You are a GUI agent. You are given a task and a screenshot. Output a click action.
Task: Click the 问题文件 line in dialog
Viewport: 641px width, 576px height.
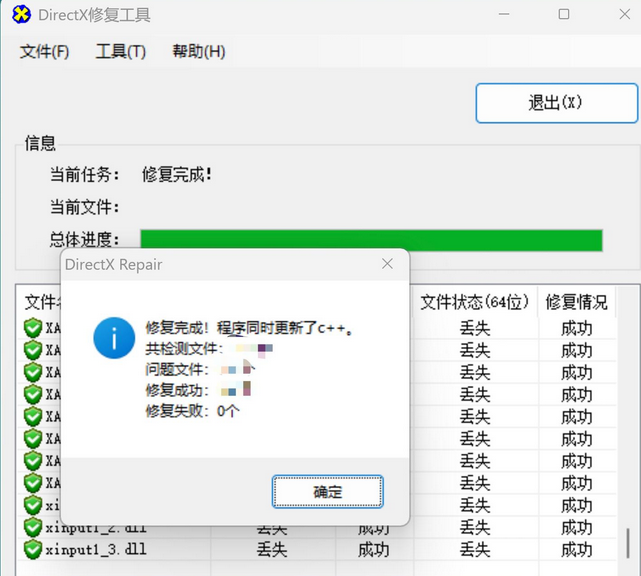click(x=200, y=370)
